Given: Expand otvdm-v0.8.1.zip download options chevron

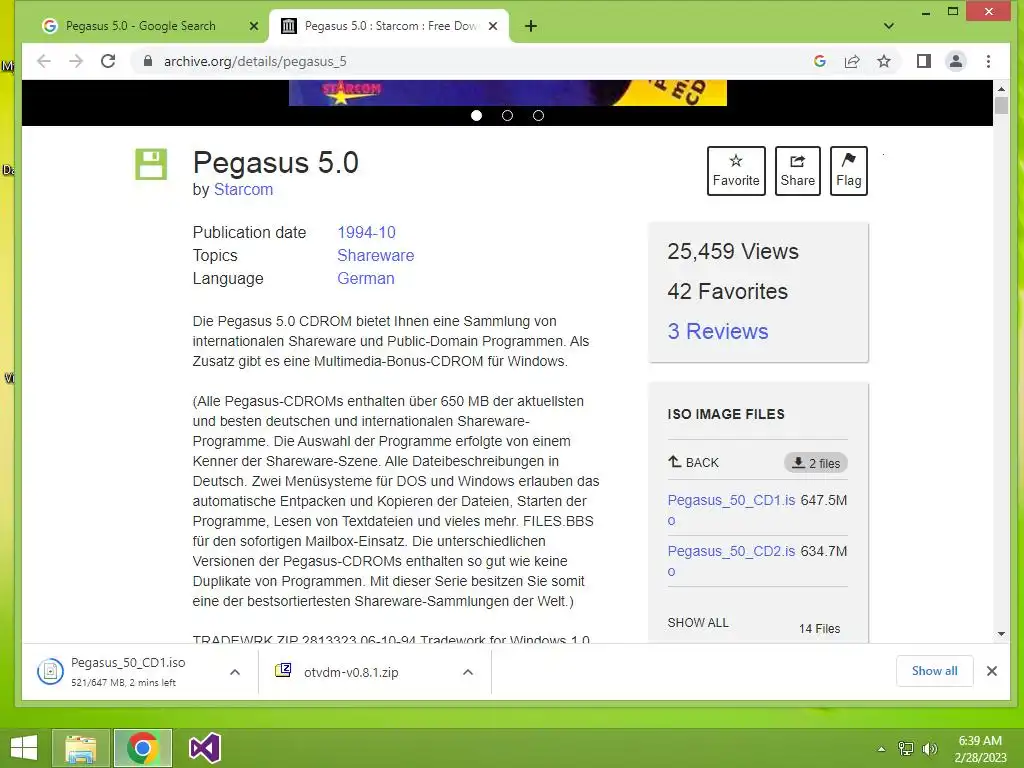Looking at the screenshot, I should click(468, 672).
